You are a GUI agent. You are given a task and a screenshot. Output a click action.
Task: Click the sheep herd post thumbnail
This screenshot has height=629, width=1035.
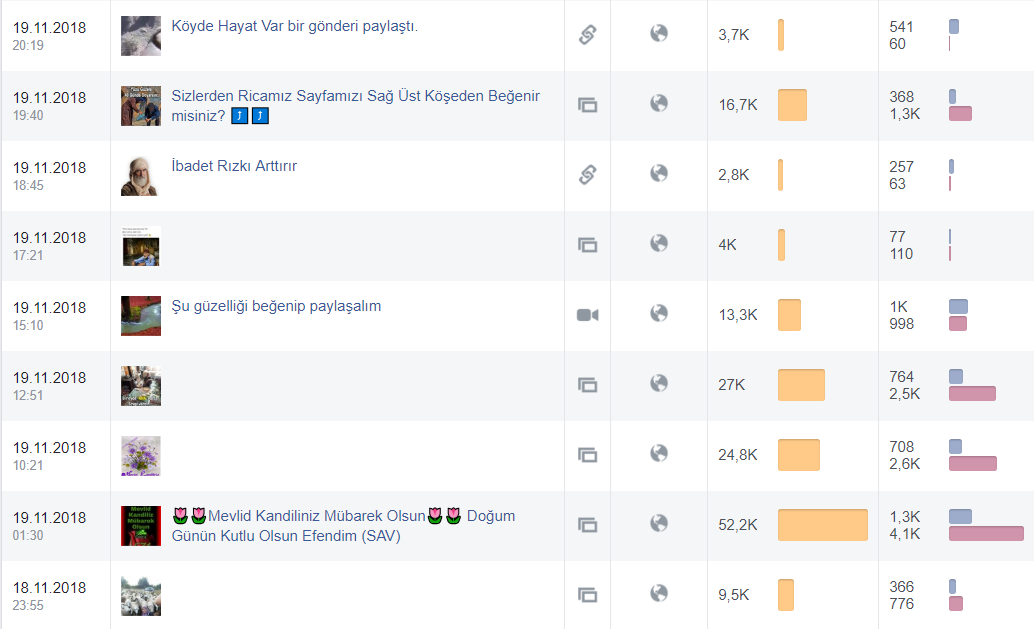point(141,596)
